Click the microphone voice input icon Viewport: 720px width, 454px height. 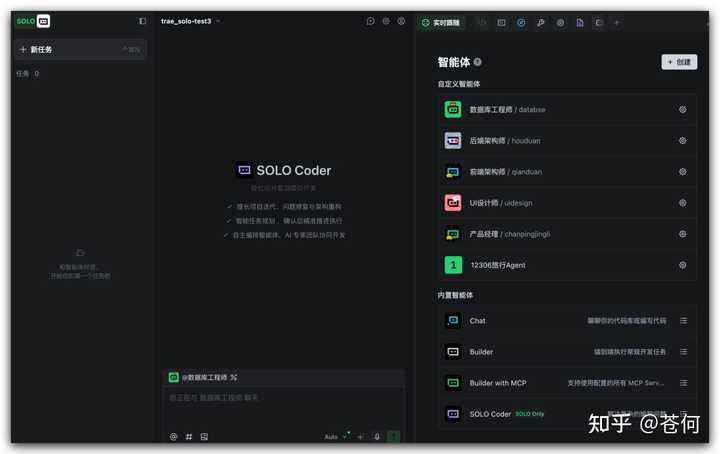point(377,437)
